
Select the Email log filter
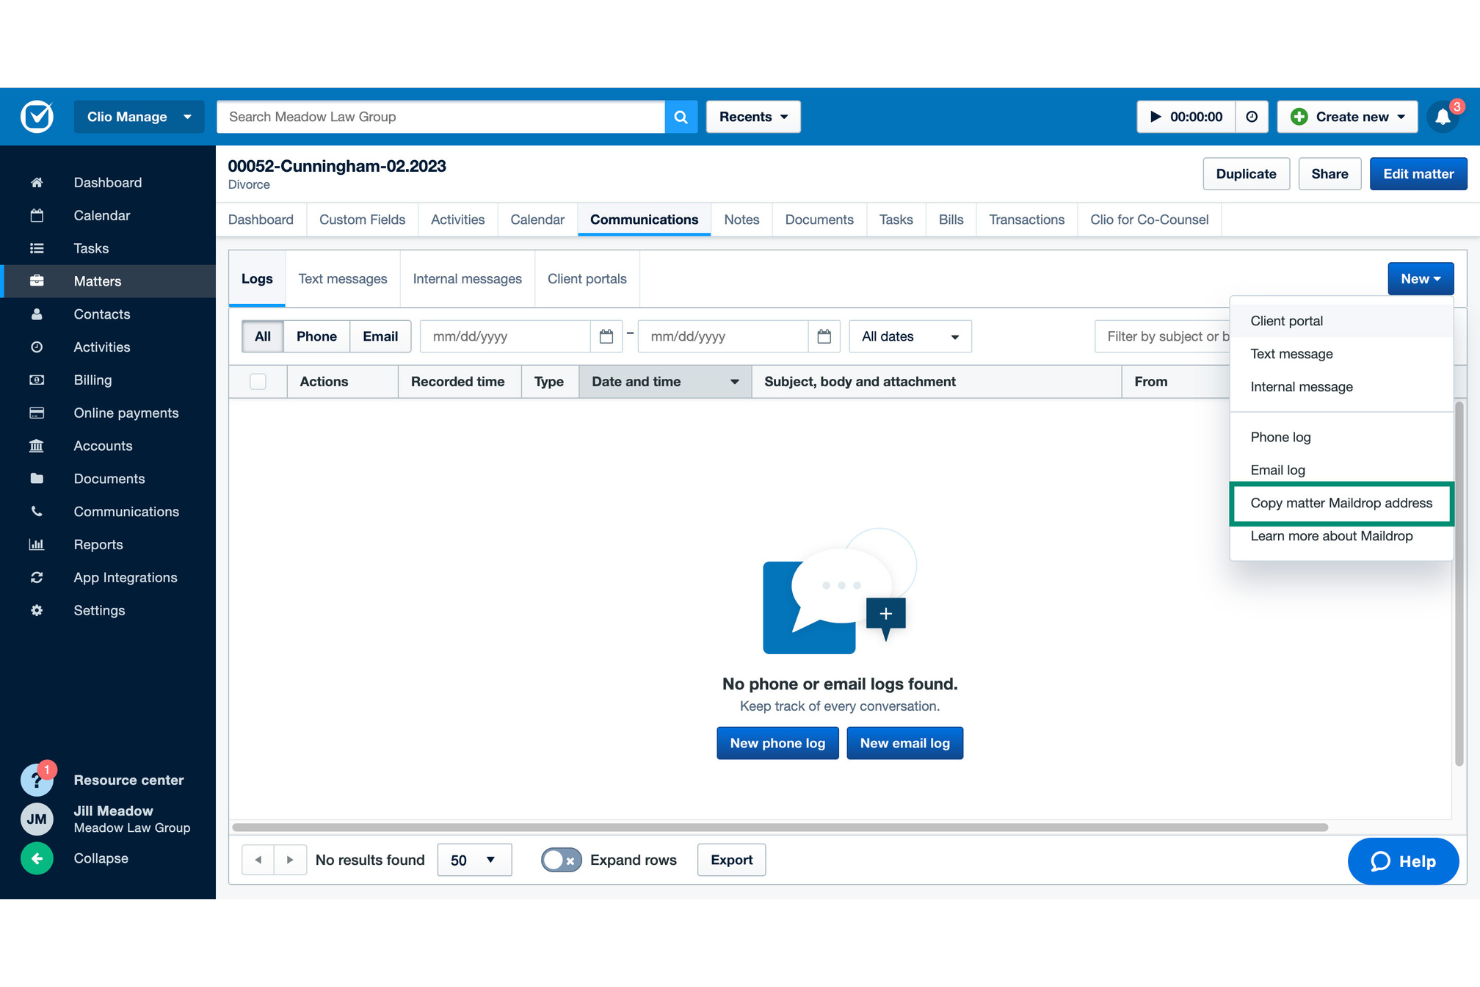pyautogui.click(x=380, y=337)
